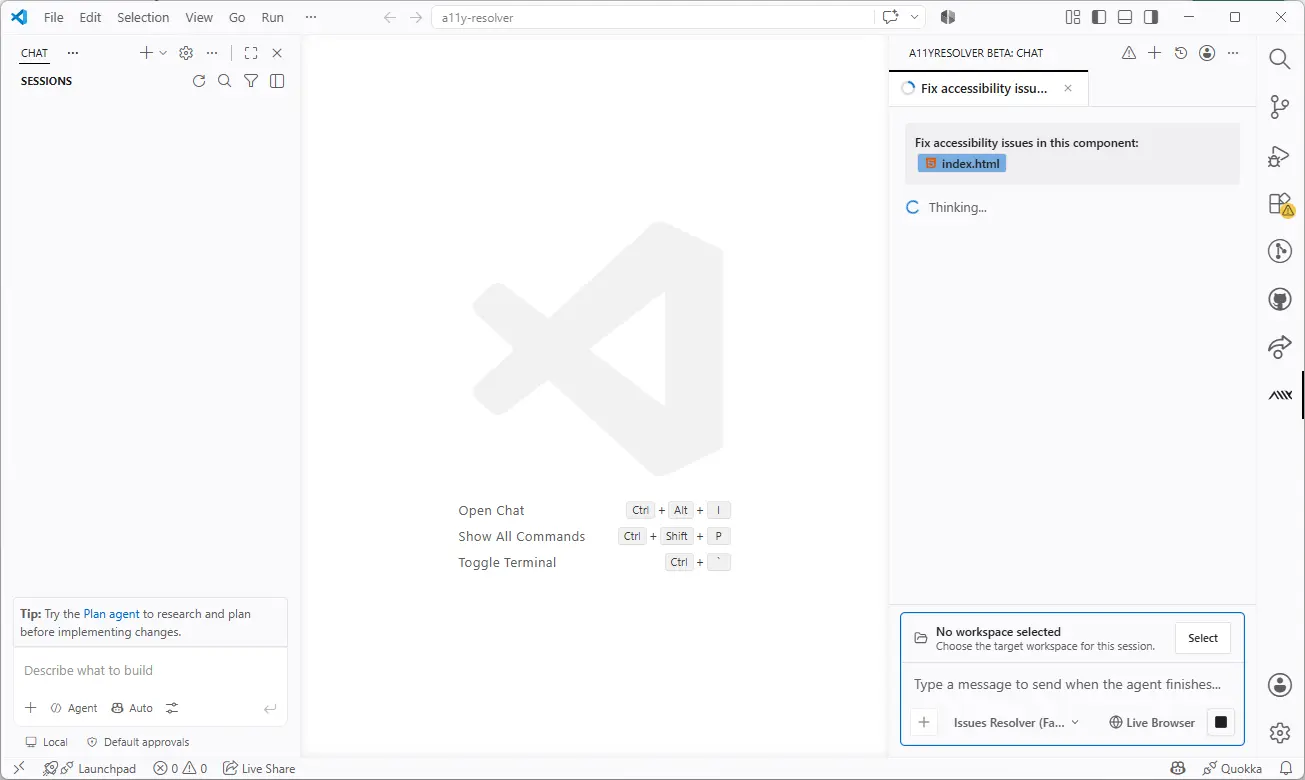Toggle the bottom Panel layout button
This screenshot has height=780, width=1305.
click(x=1125, y=17)
